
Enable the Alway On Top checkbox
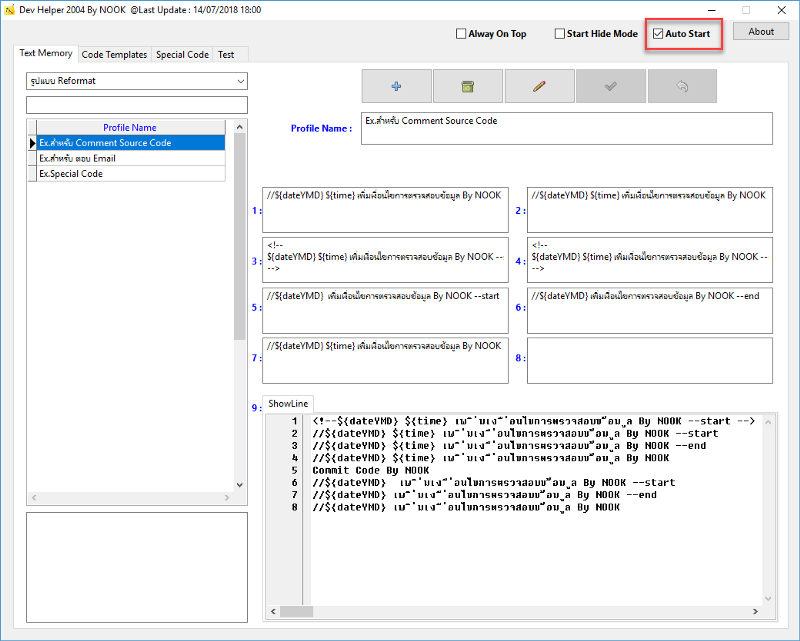click(x=460, y=34)
